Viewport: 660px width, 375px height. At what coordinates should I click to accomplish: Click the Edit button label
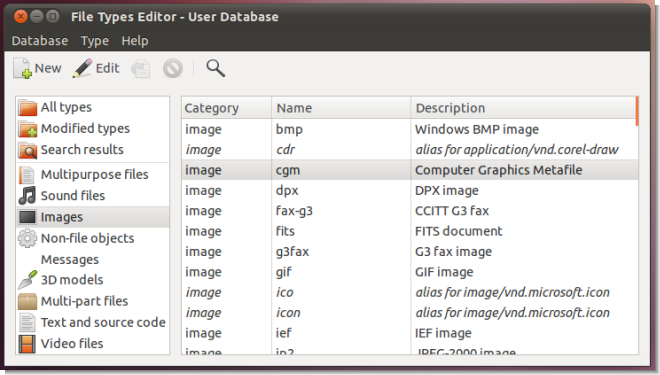click(x=108, y=68)
